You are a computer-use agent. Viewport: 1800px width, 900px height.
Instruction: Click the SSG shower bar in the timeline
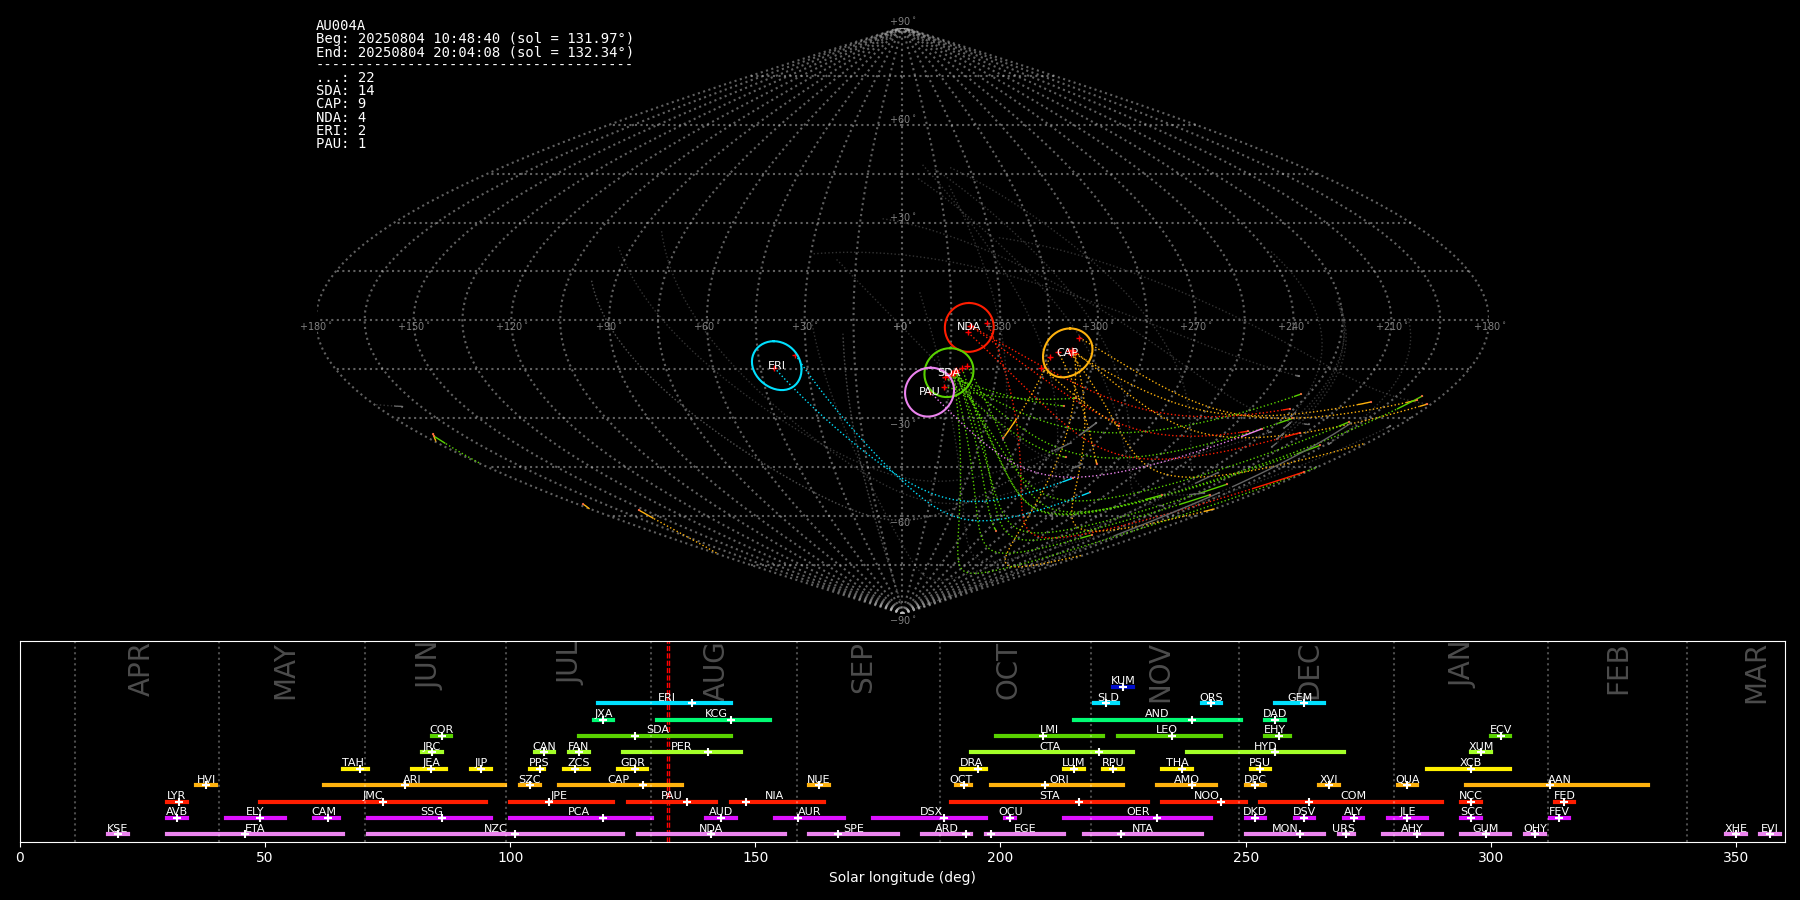(429, 818)
